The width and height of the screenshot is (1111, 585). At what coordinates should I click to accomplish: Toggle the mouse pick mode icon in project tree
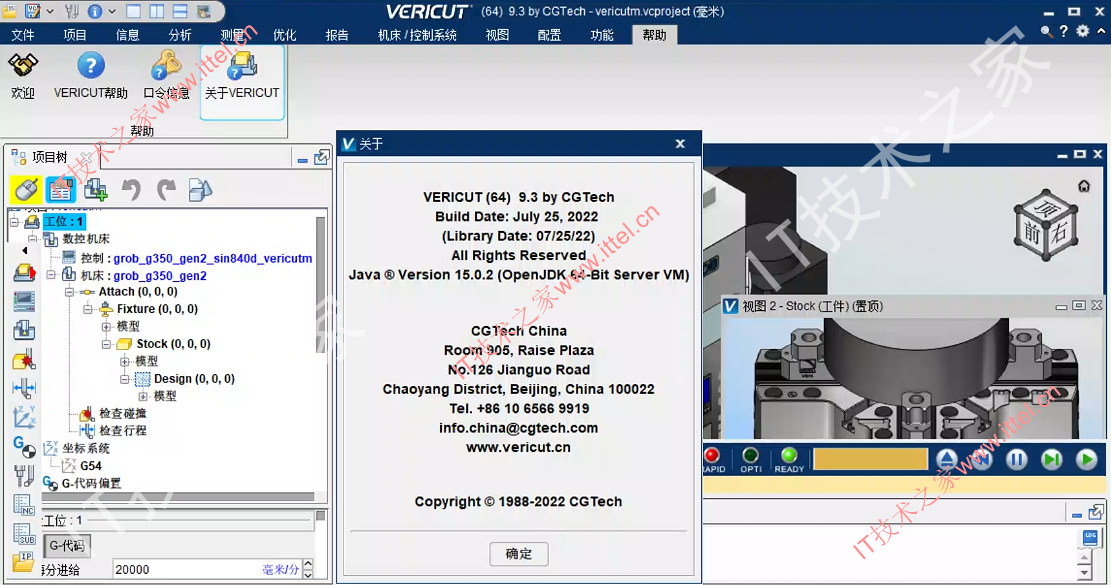pyautogui.click(x=26, y=190)
